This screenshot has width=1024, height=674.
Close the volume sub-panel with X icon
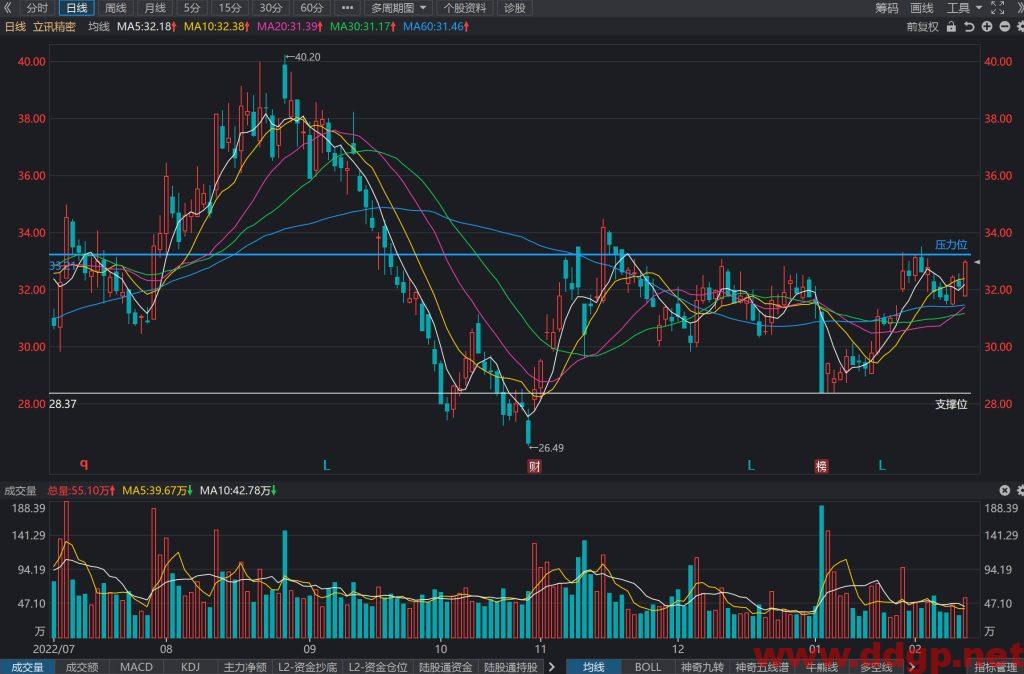pyautogui.click(x=1004, y=490)
